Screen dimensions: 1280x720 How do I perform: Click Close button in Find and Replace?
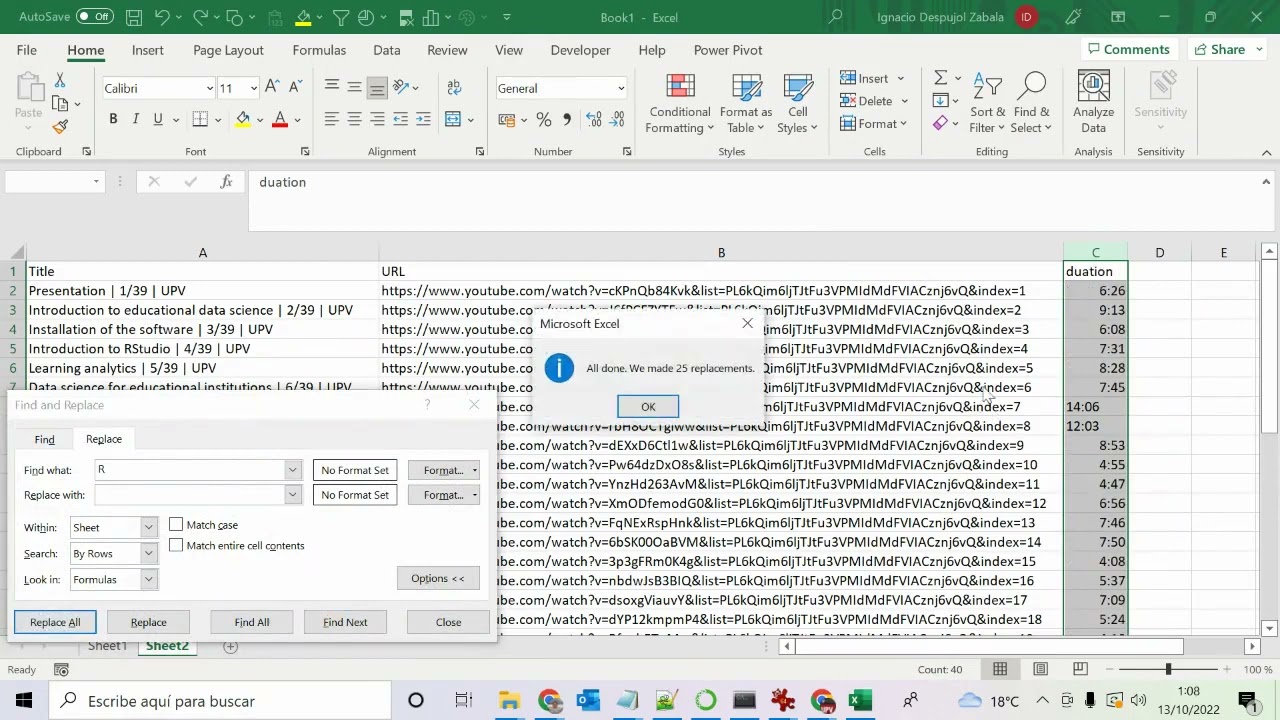point(448,622)
